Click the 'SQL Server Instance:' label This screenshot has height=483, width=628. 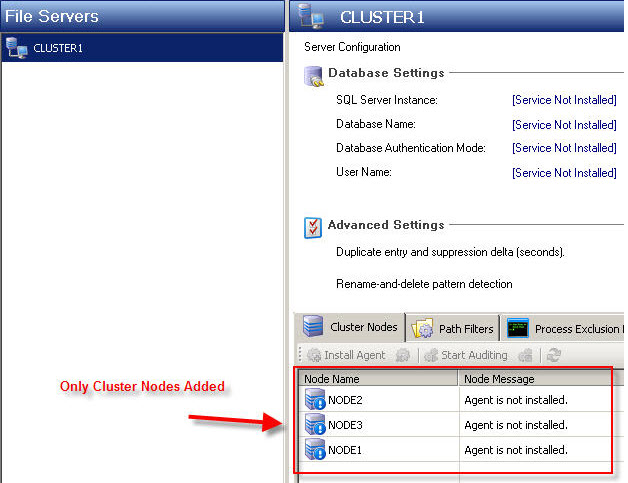tap(386, 100)
